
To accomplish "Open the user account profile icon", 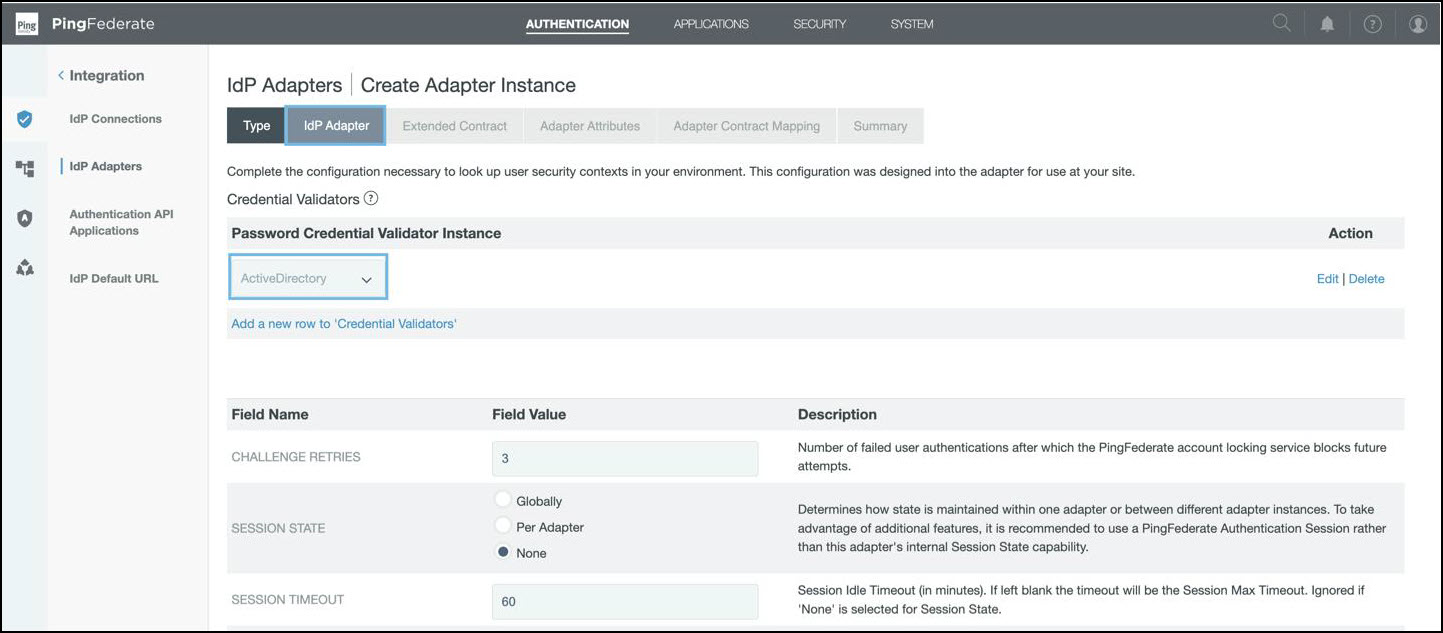I will [x=1417, y=25].
